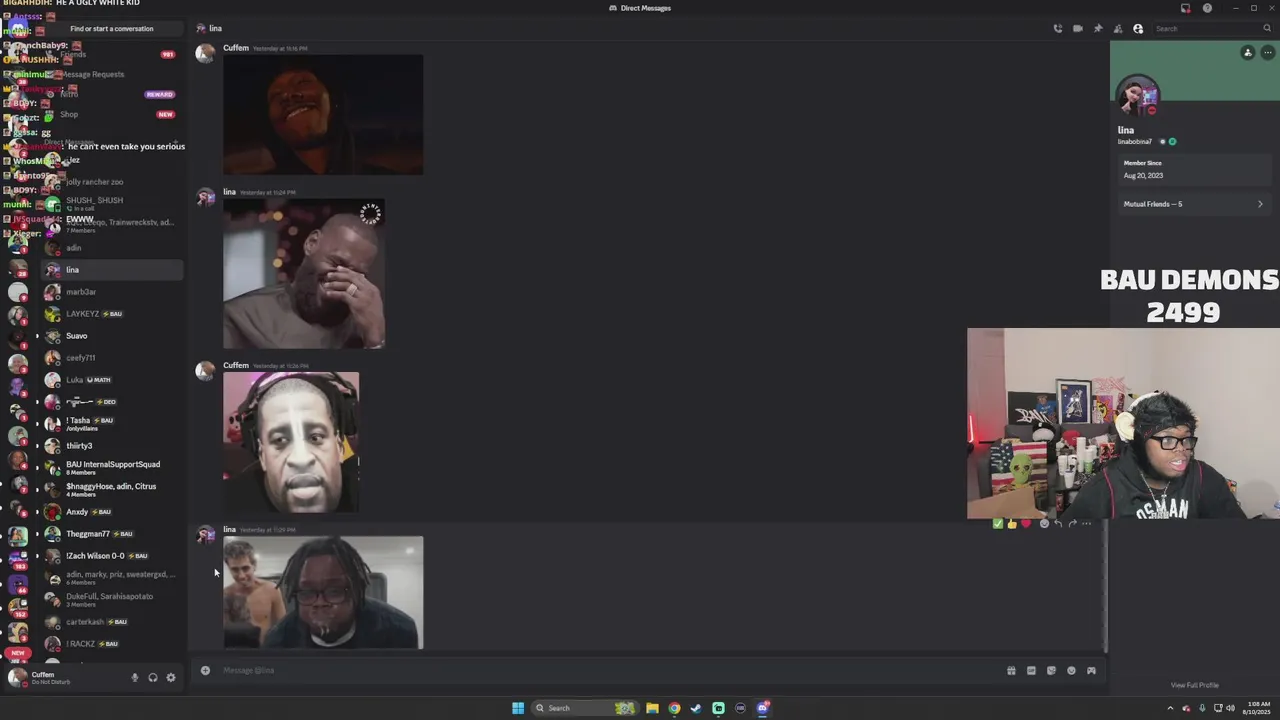This screenshot has width=1280, height=720.
Task: Open File Explorer from taskbar
Action: [652, 708]
